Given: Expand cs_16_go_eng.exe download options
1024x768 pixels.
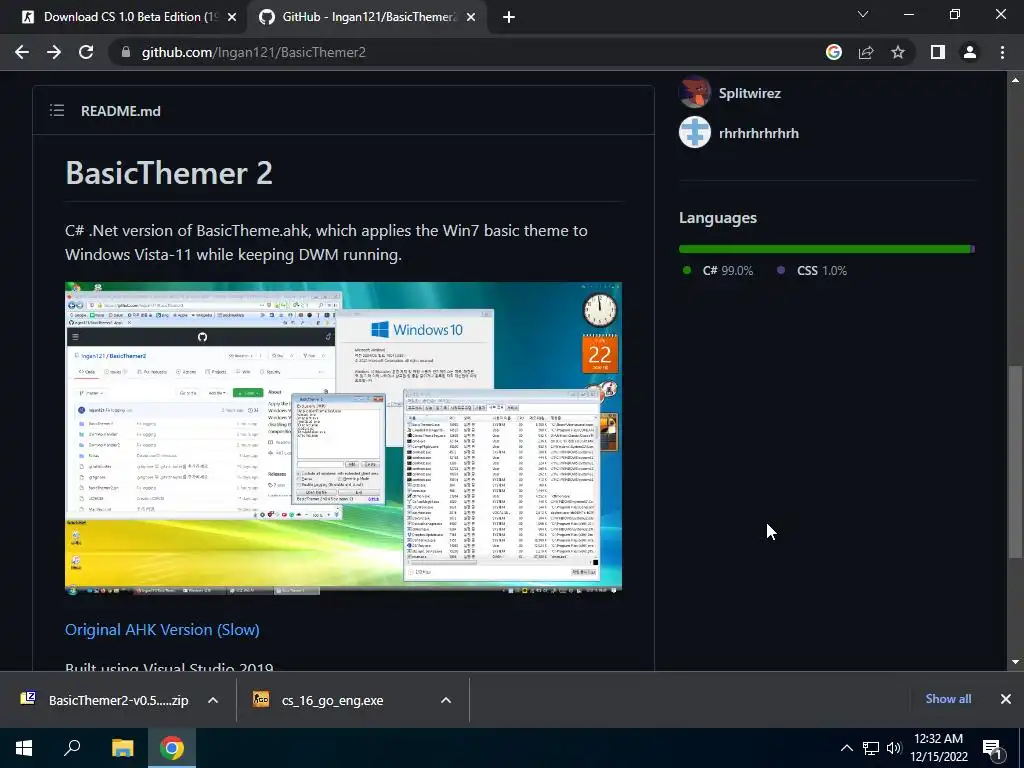Looking at the screenshot, I should click(x=446, y=700).
